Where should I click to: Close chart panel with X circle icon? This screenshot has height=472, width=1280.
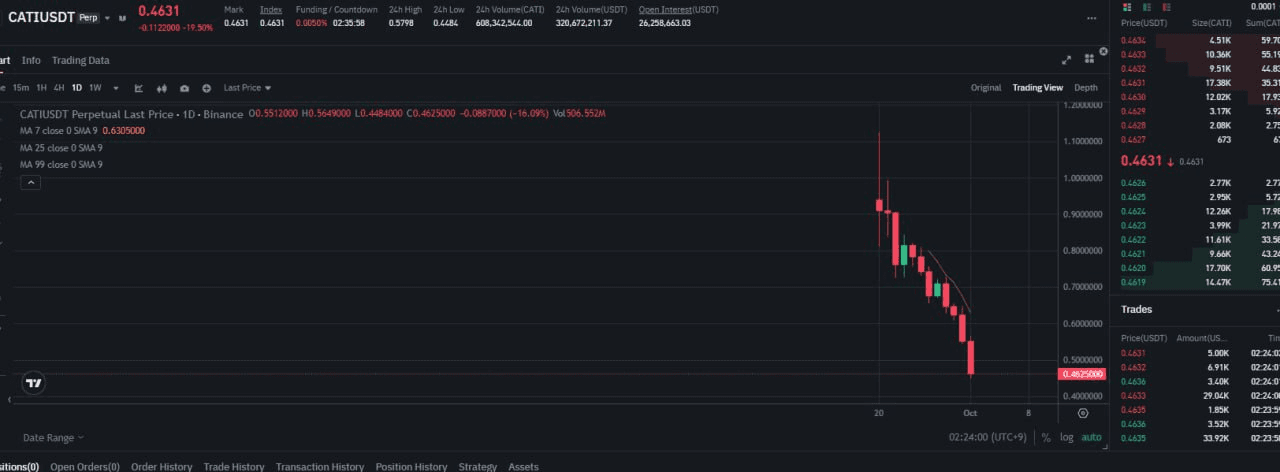click(x=1104, y=50)
